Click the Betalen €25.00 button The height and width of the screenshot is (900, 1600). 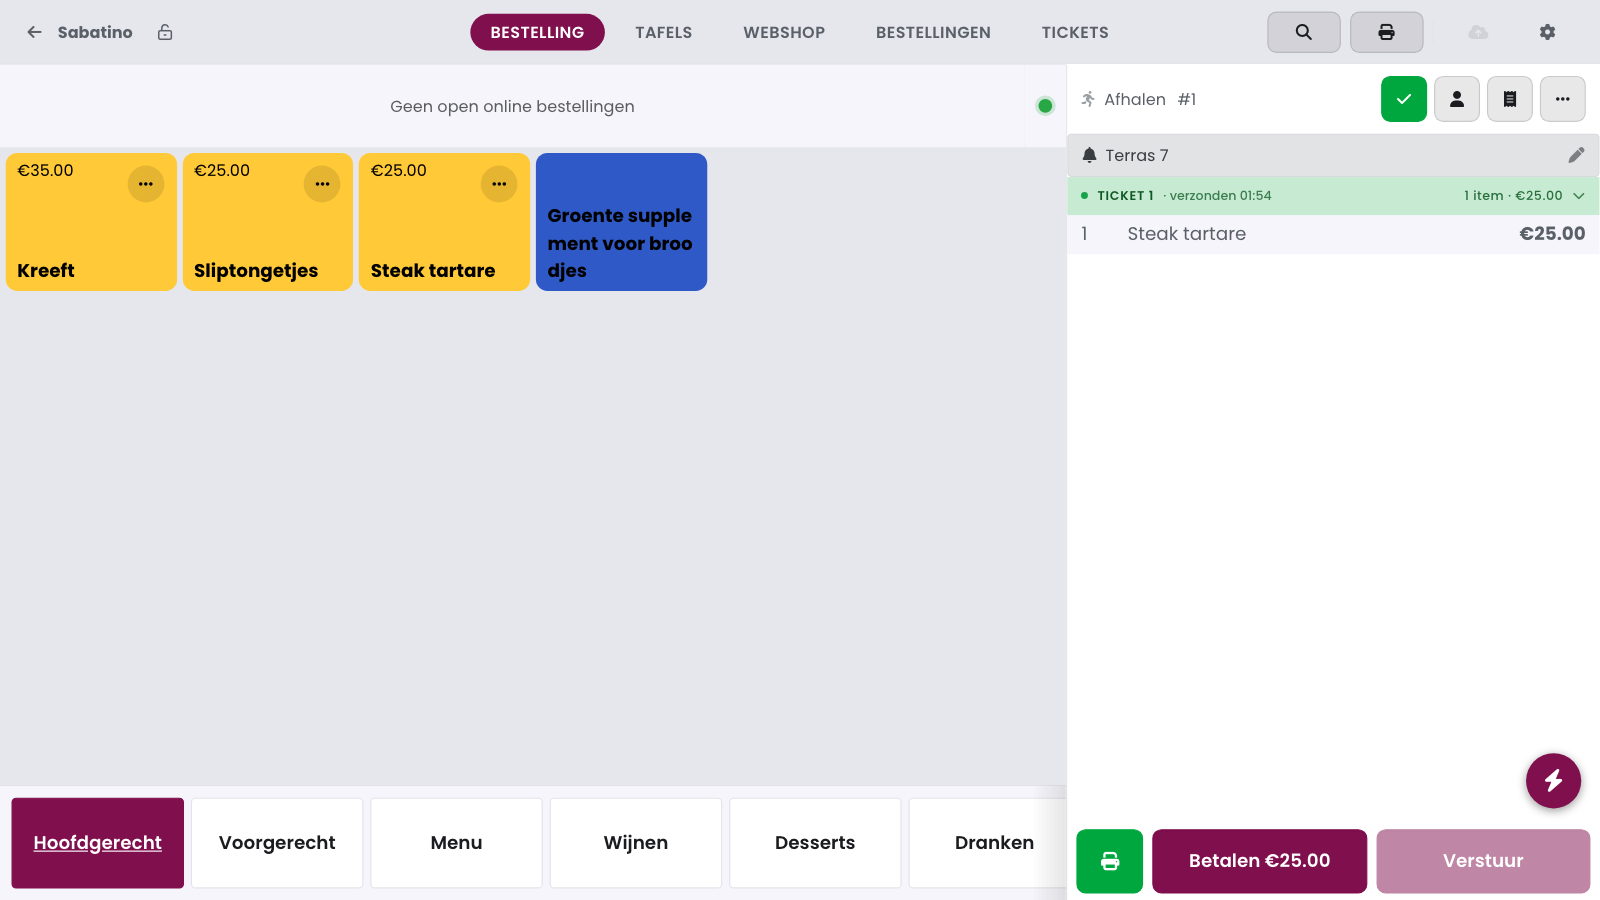click(1260, 861)
